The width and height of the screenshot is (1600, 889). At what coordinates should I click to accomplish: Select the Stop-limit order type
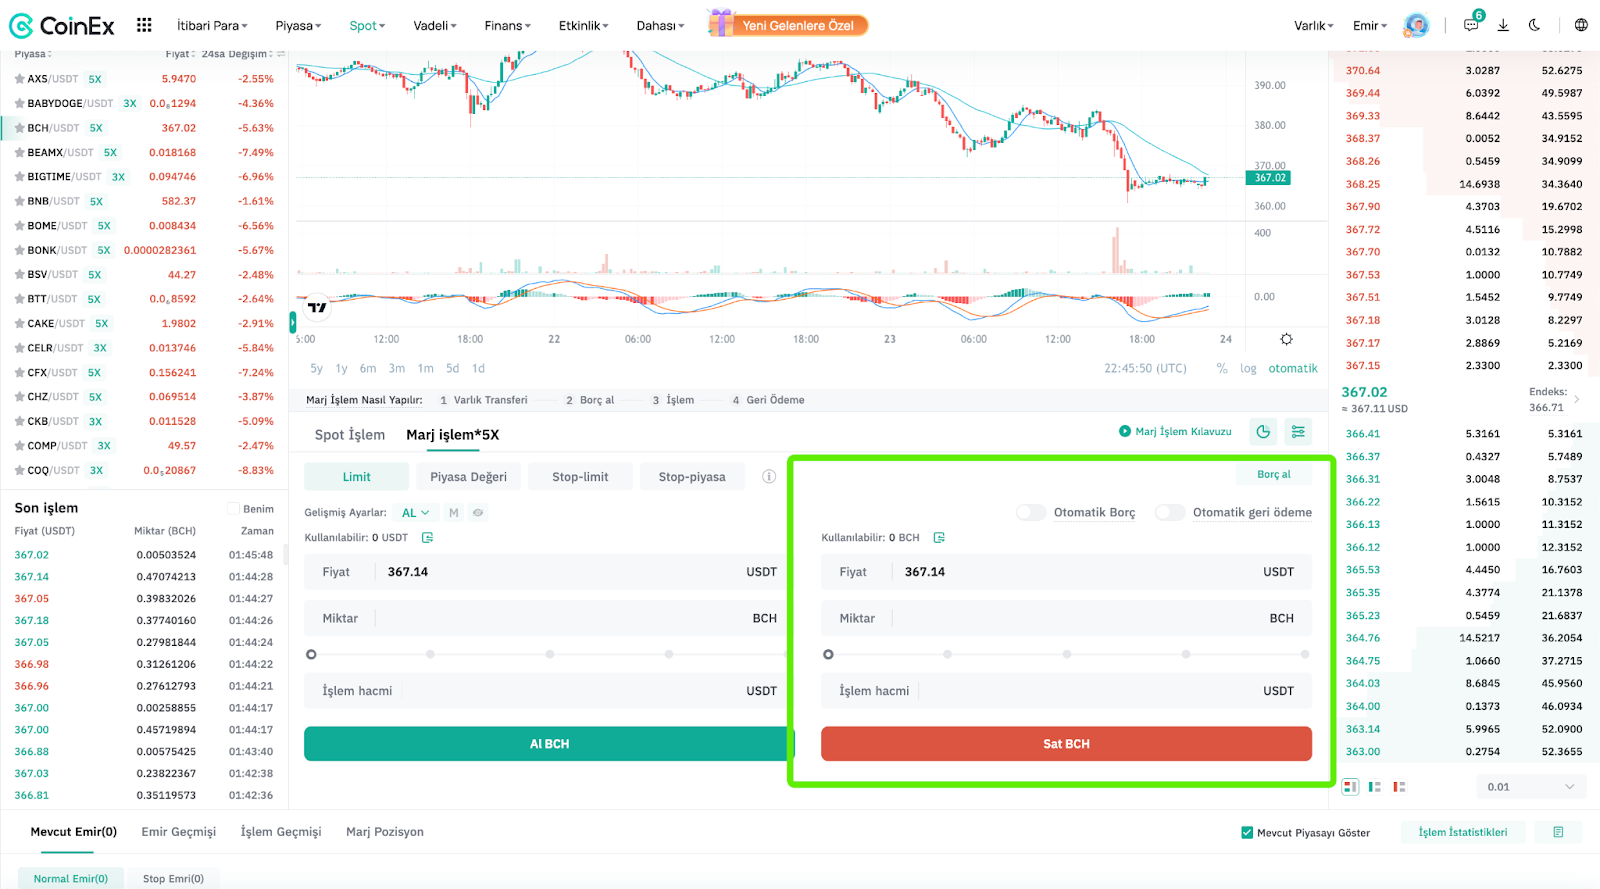point(580,477)
